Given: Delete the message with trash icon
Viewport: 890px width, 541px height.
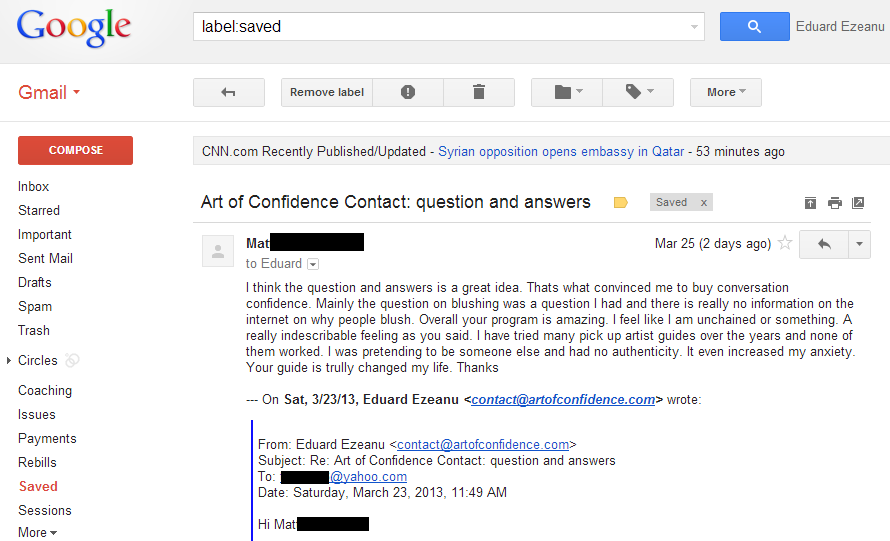Looking at the screenshot, I should (479, 93).
